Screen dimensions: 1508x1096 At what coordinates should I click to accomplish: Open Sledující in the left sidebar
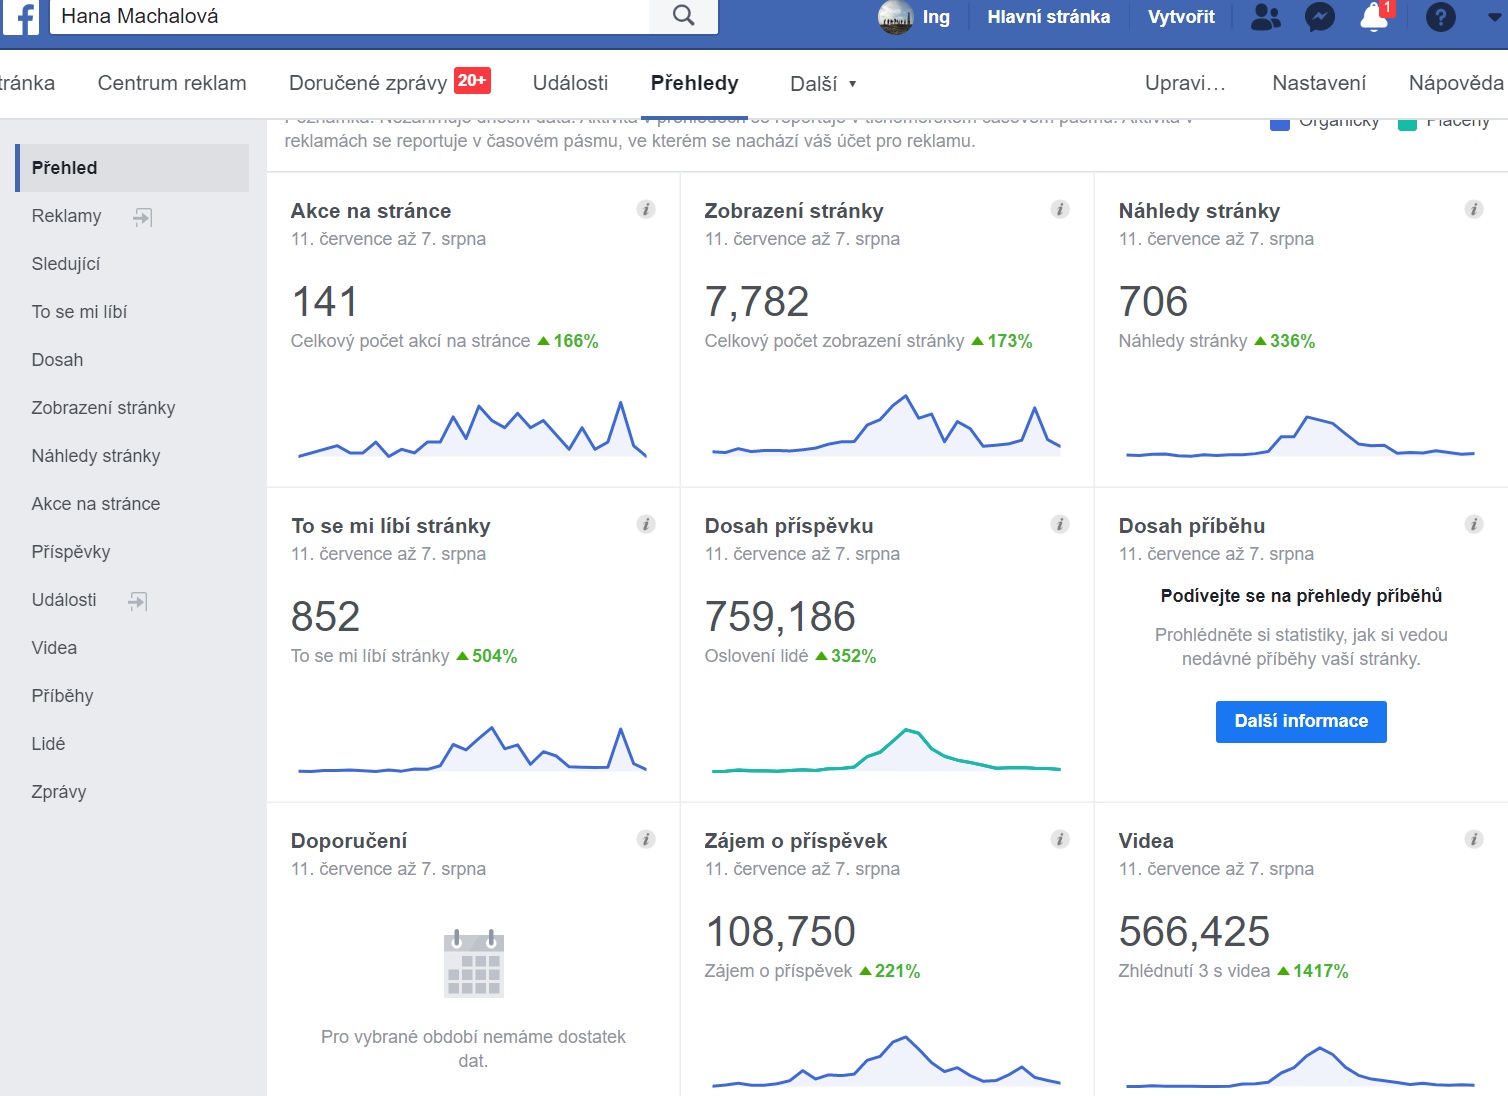tap(66, 264)
